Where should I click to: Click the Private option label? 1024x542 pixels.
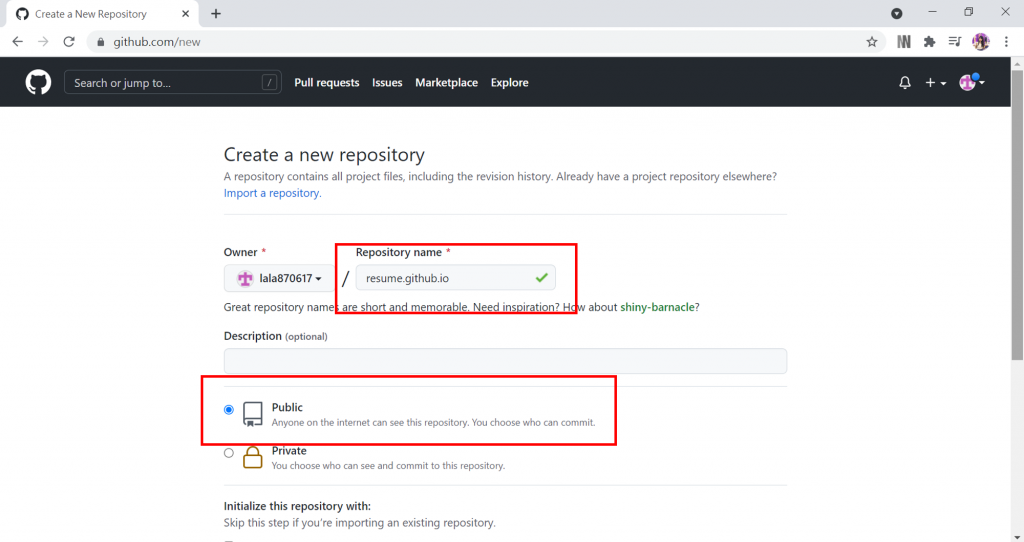click(289, 451)
